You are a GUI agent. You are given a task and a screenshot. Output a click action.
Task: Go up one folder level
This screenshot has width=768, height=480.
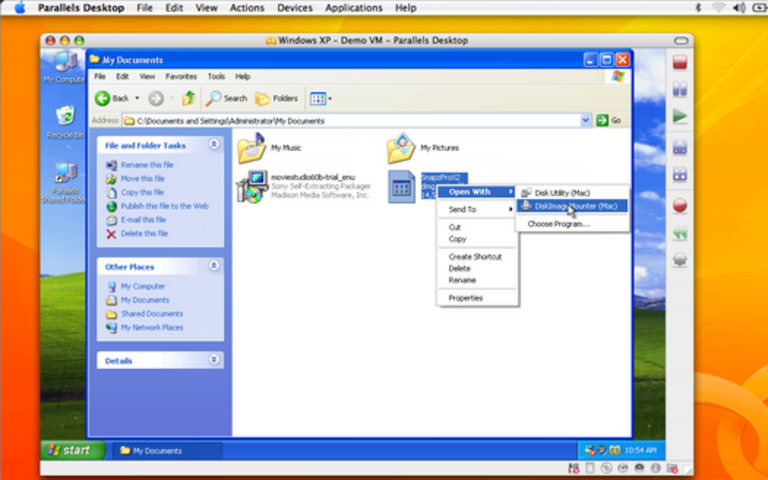tap(189, 98)
